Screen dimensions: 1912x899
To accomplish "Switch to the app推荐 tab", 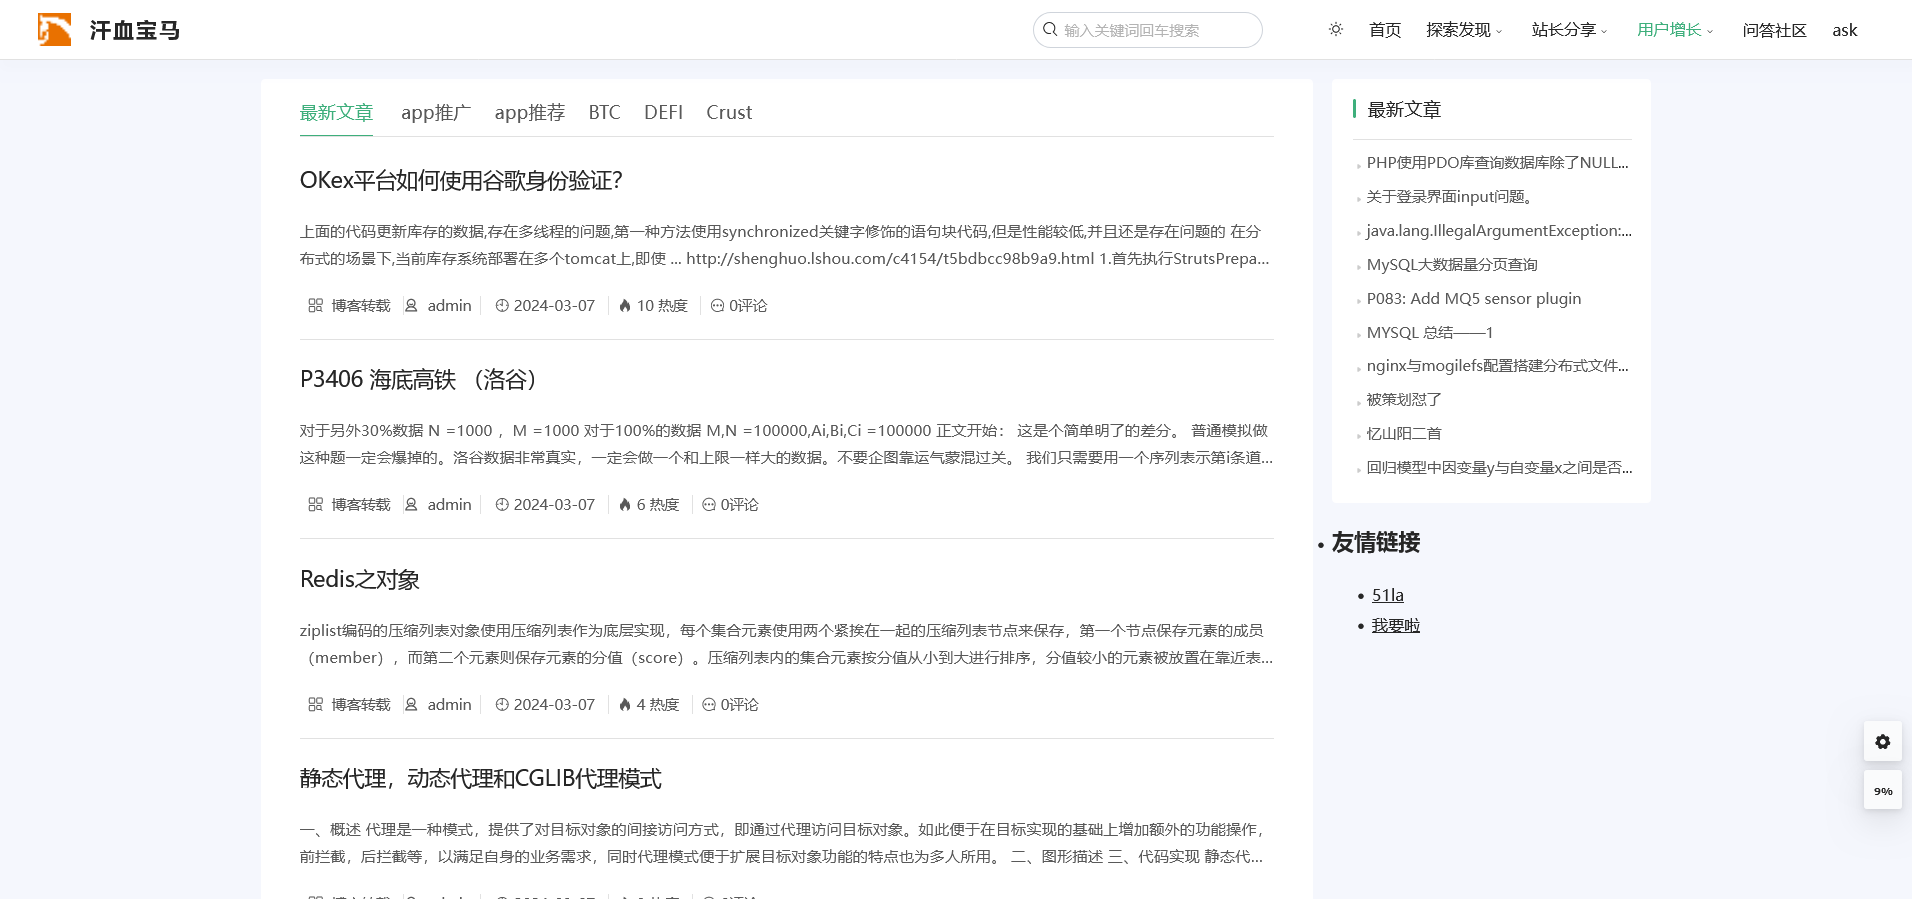I will (x=530, y=113).
